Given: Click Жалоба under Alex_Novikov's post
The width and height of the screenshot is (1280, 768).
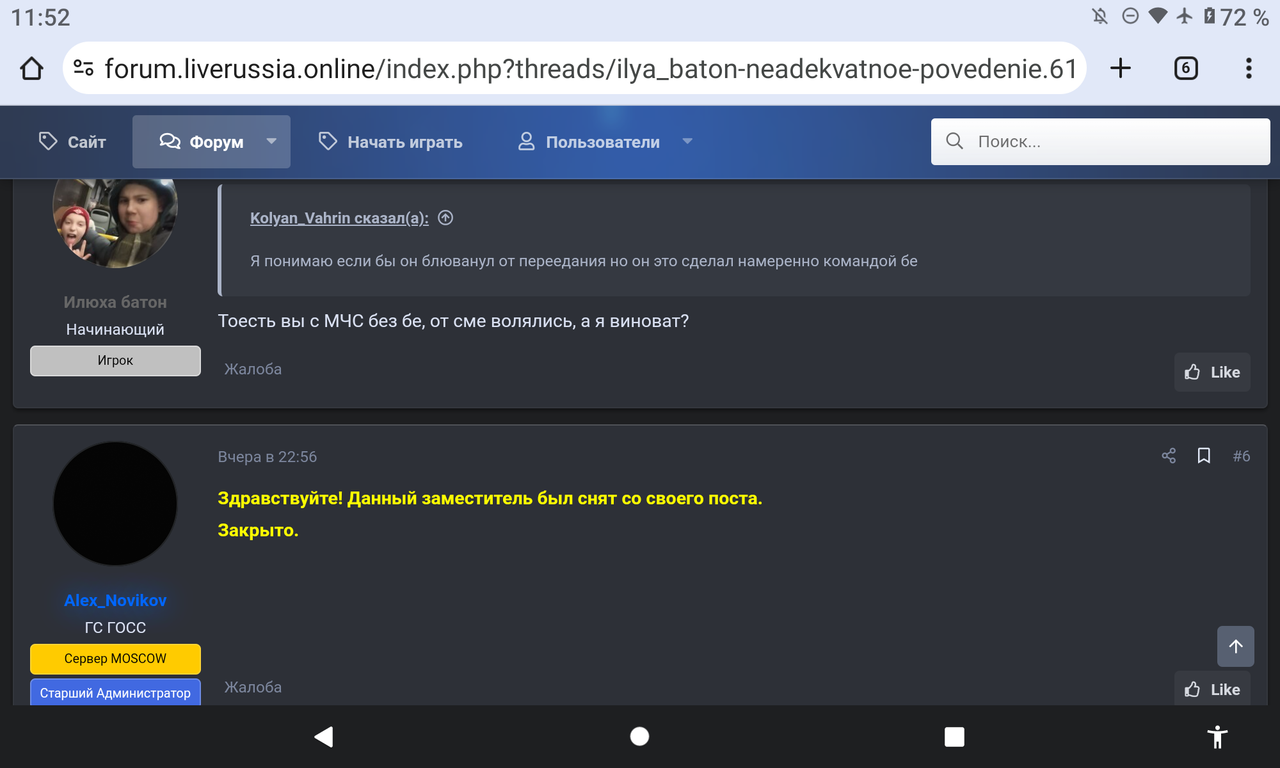Looking at the screenshot, I should 252,687.
